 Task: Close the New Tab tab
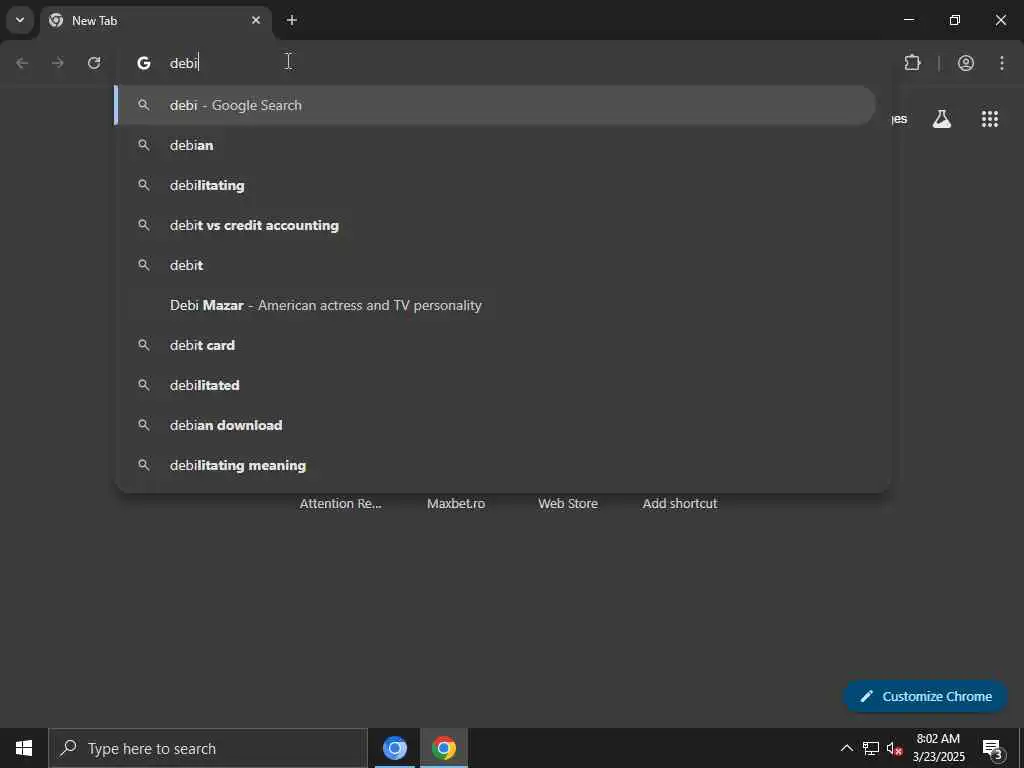coord(256,20)
